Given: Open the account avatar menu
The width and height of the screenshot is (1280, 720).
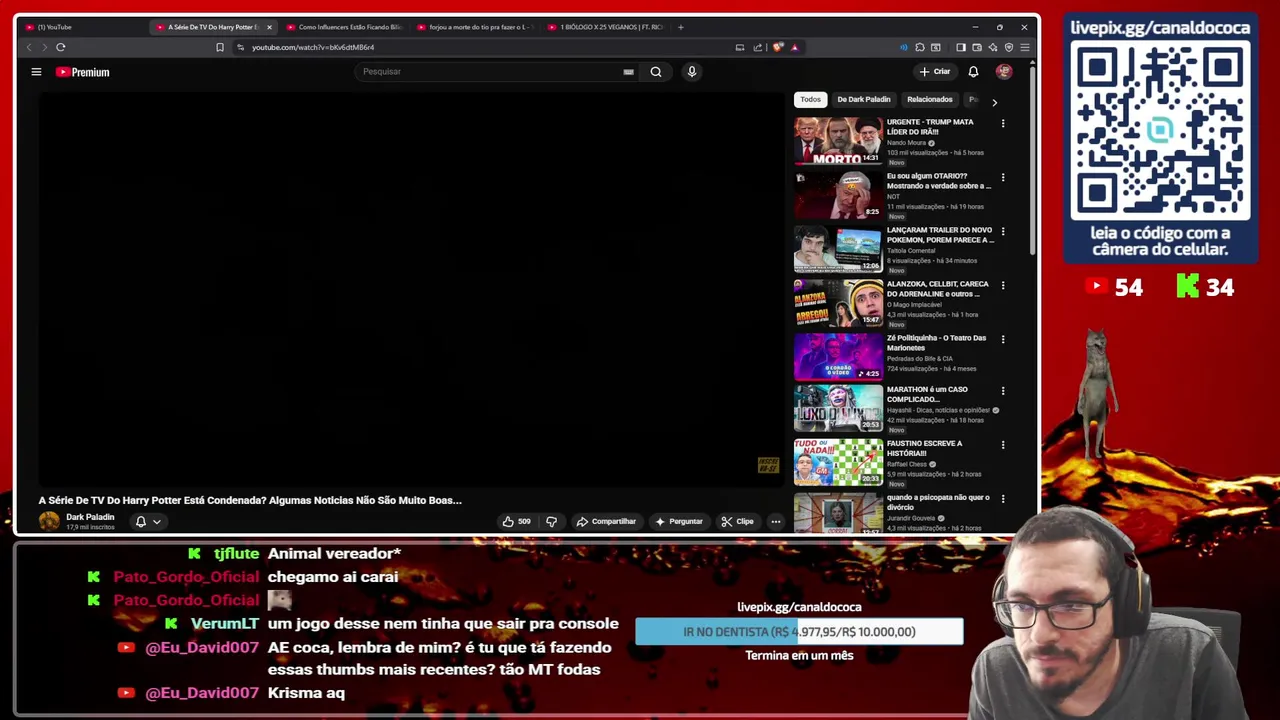Looking at the screenshot, I should pyautogui.click(x=1004, y=72).
